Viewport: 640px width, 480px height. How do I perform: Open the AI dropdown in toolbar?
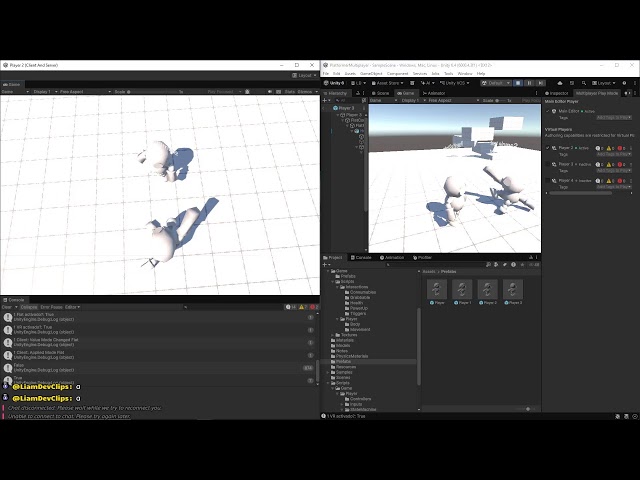pyautogui.click(x=426, y=83)
